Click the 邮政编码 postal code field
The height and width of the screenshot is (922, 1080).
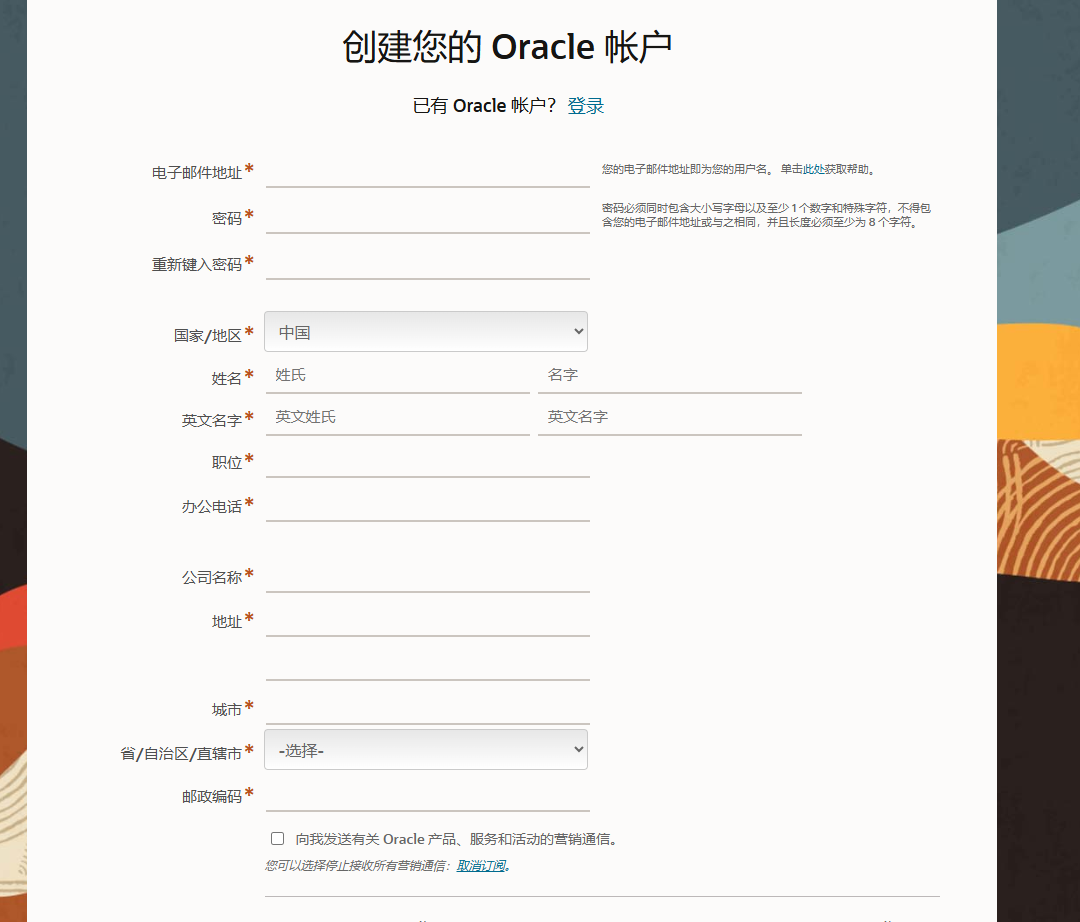(427, 797)
